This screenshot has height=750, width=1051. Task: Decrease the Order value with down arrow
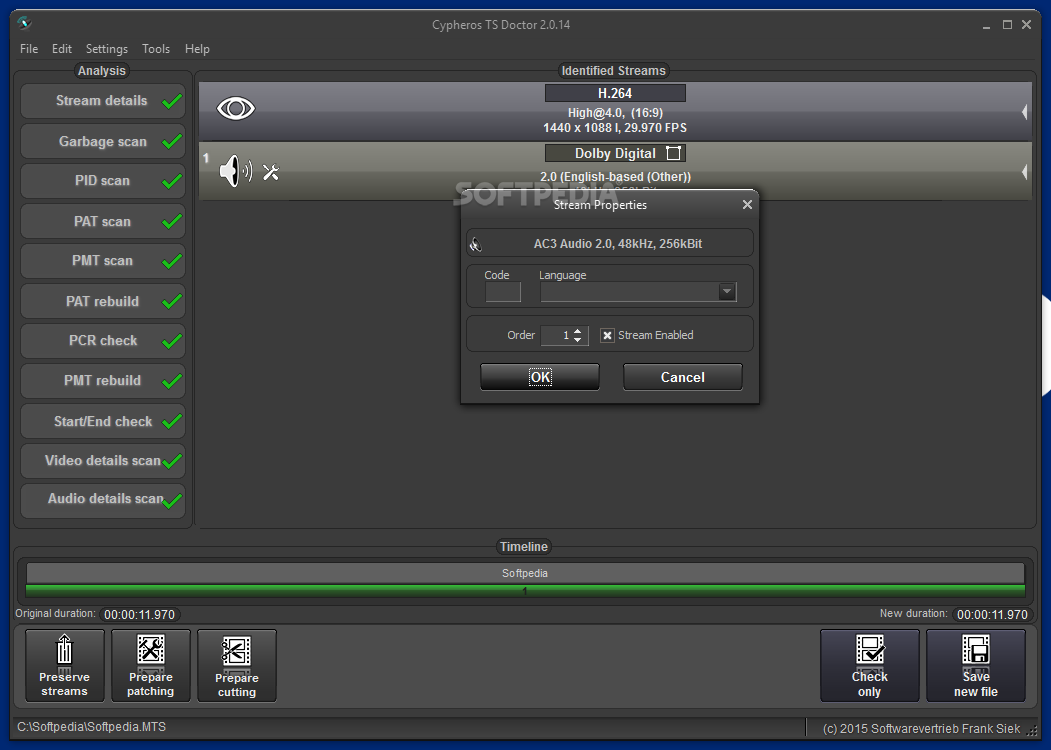pos(578,340)
